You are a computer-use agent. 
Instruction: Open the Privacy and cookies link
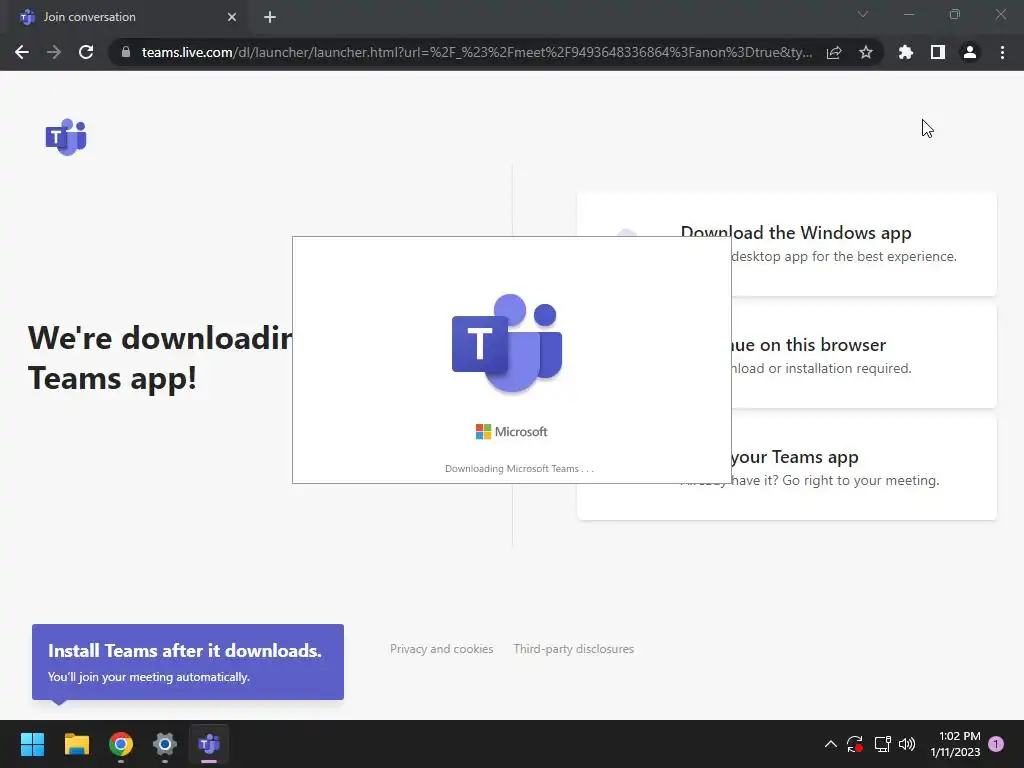click(441, 649)
